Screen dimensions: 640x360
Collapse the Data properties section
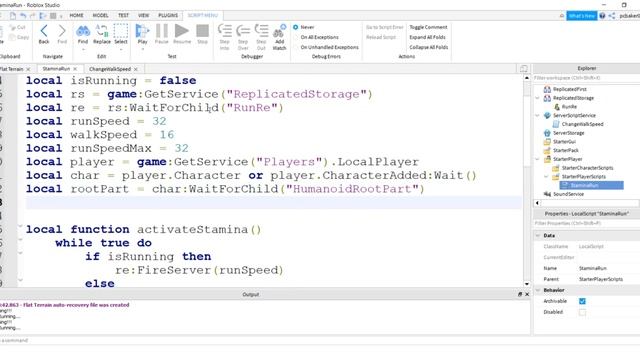click(538, 236)
